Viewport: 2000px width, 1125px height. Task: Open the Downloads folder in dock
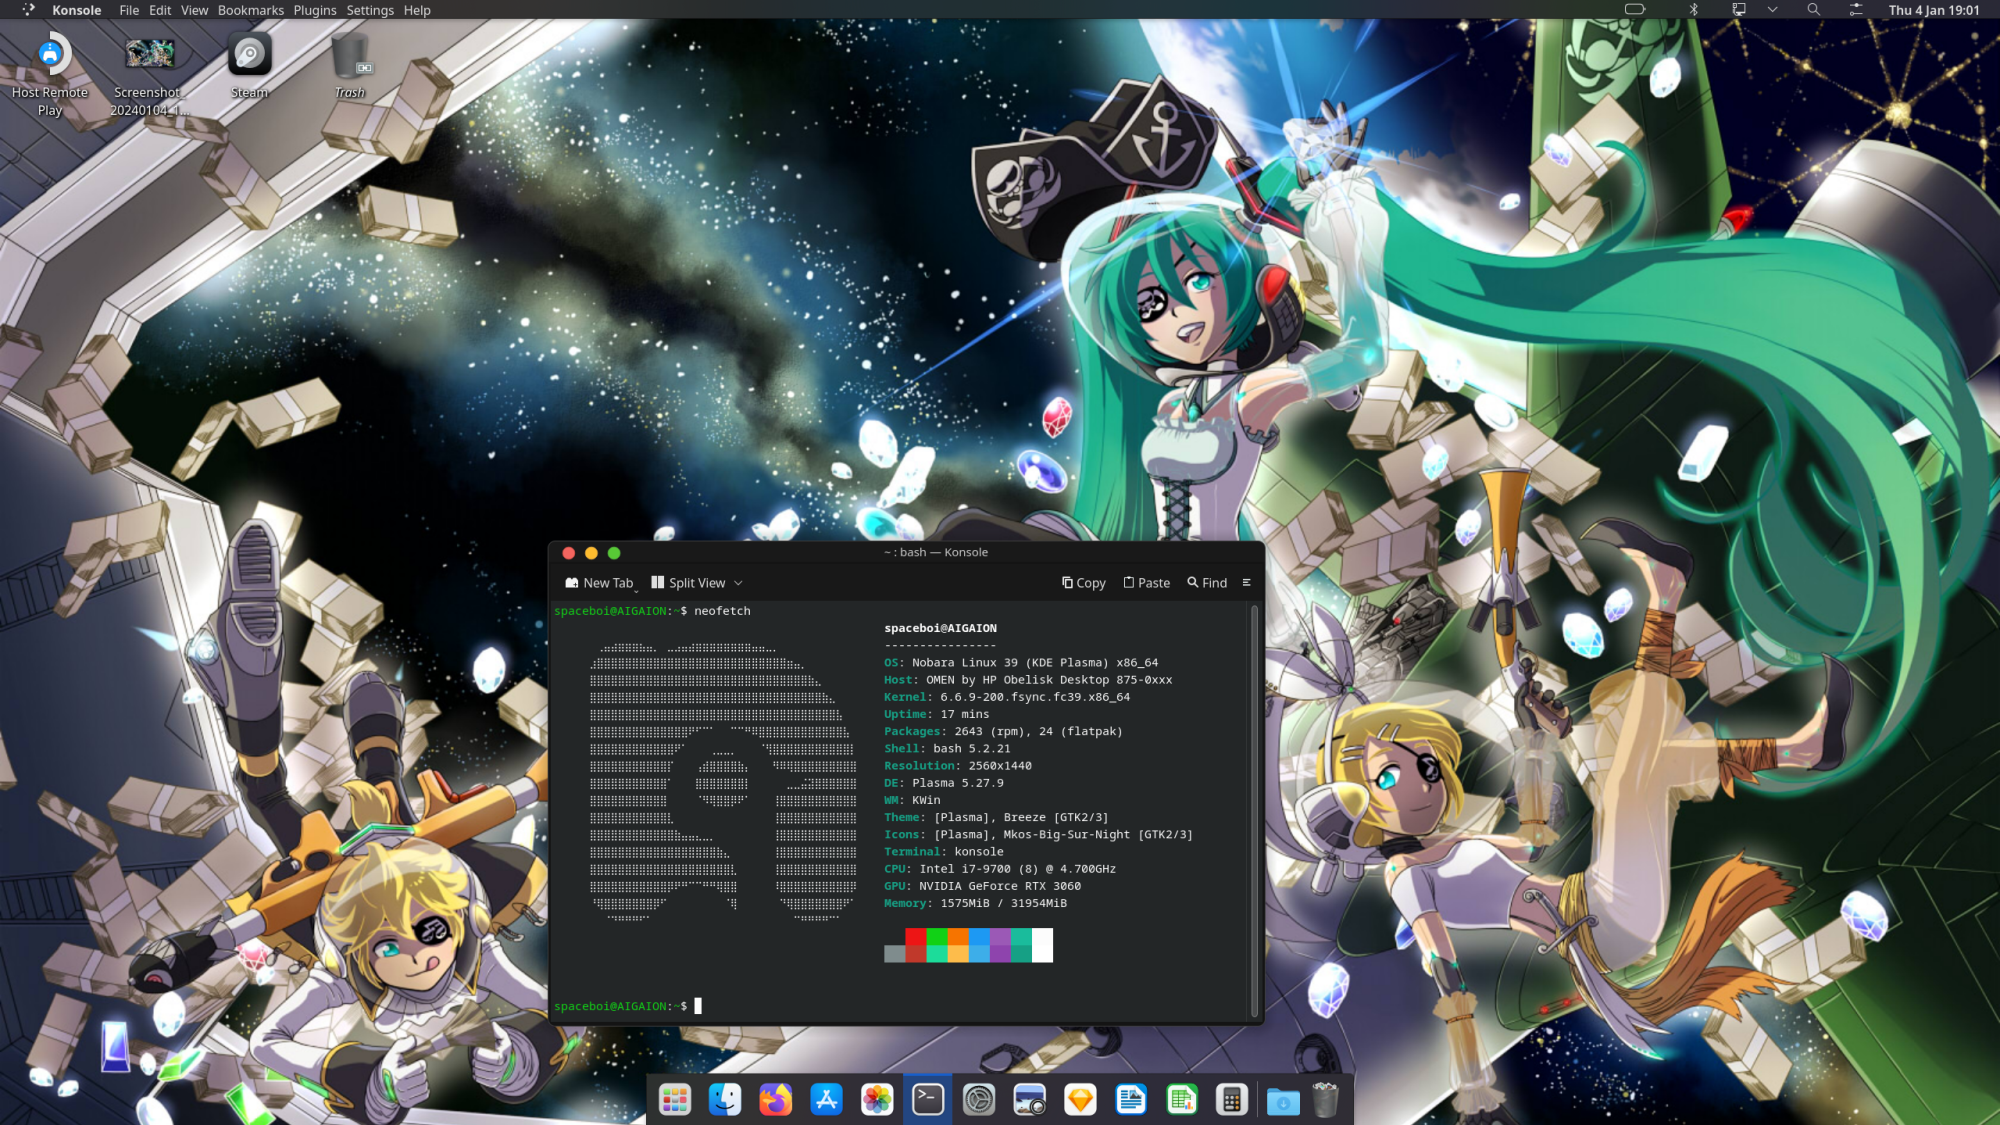click(1283, 1100)
